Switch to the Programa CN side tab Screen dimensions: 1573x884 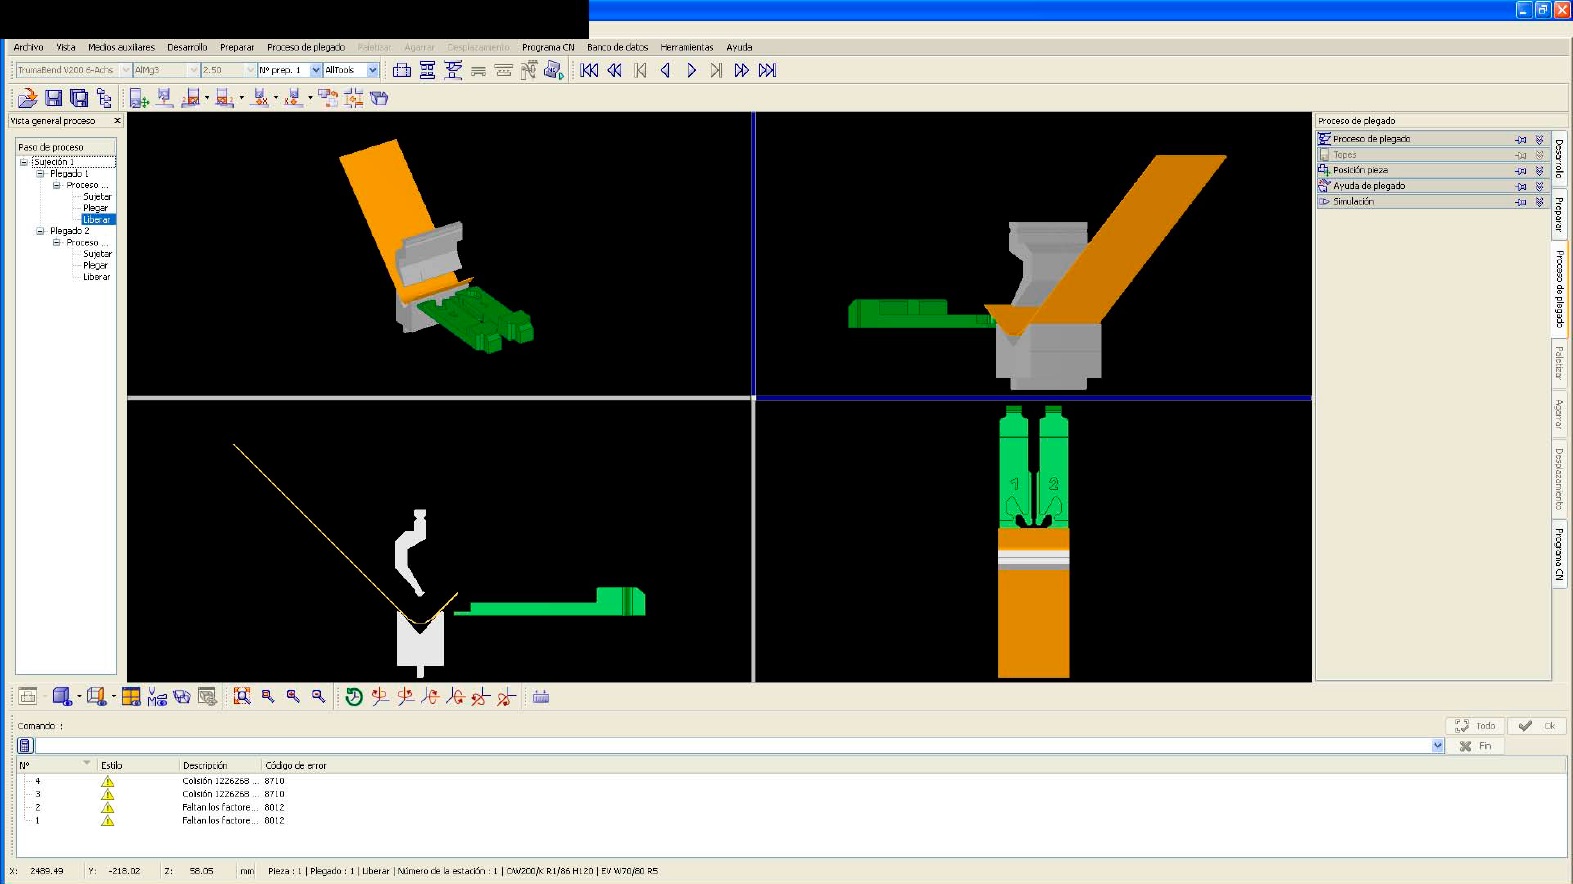[x=1558, y=554]
